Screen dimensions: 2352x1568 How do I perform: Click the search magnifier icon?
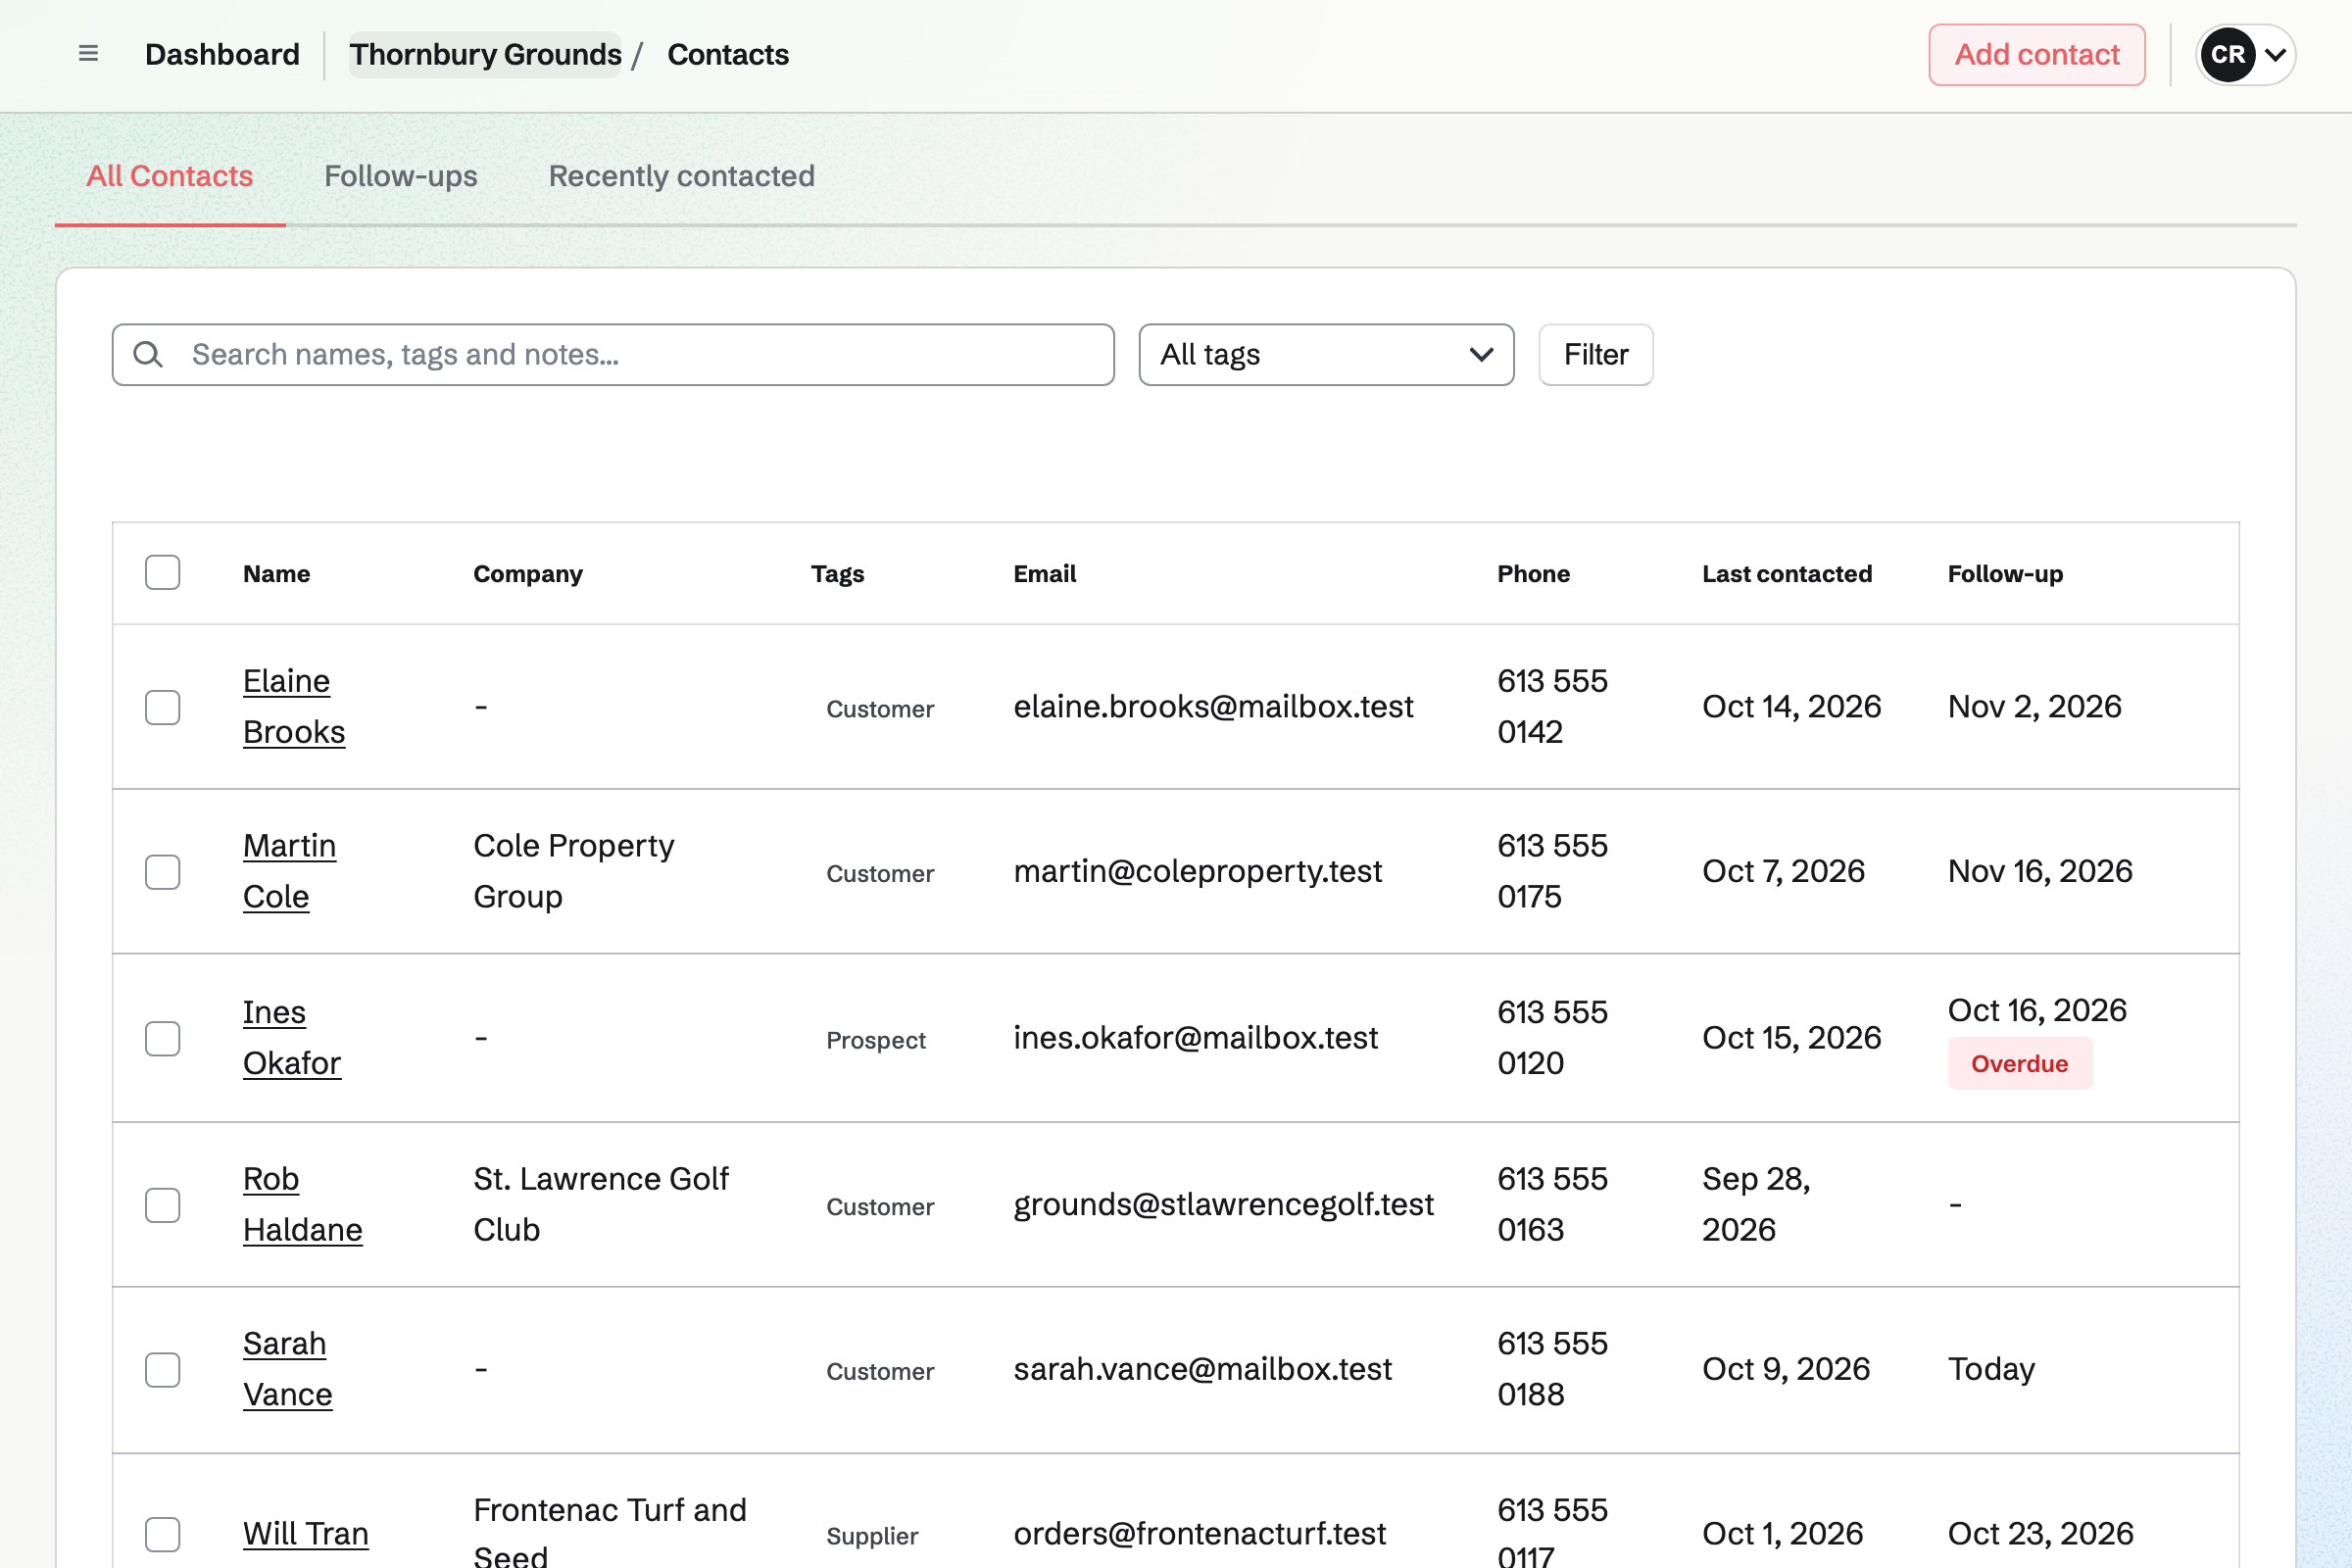148,354
